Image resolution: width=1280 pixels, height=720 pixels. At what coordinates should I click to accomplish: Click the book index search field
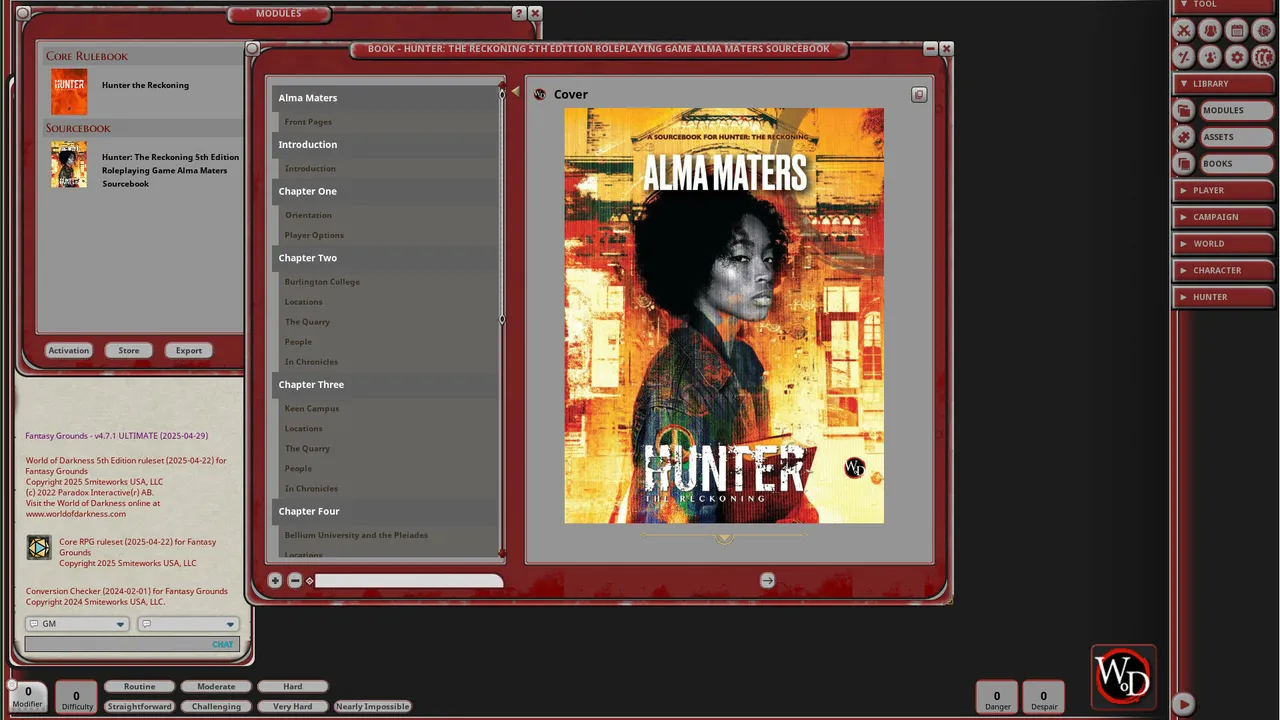(409, 580)
